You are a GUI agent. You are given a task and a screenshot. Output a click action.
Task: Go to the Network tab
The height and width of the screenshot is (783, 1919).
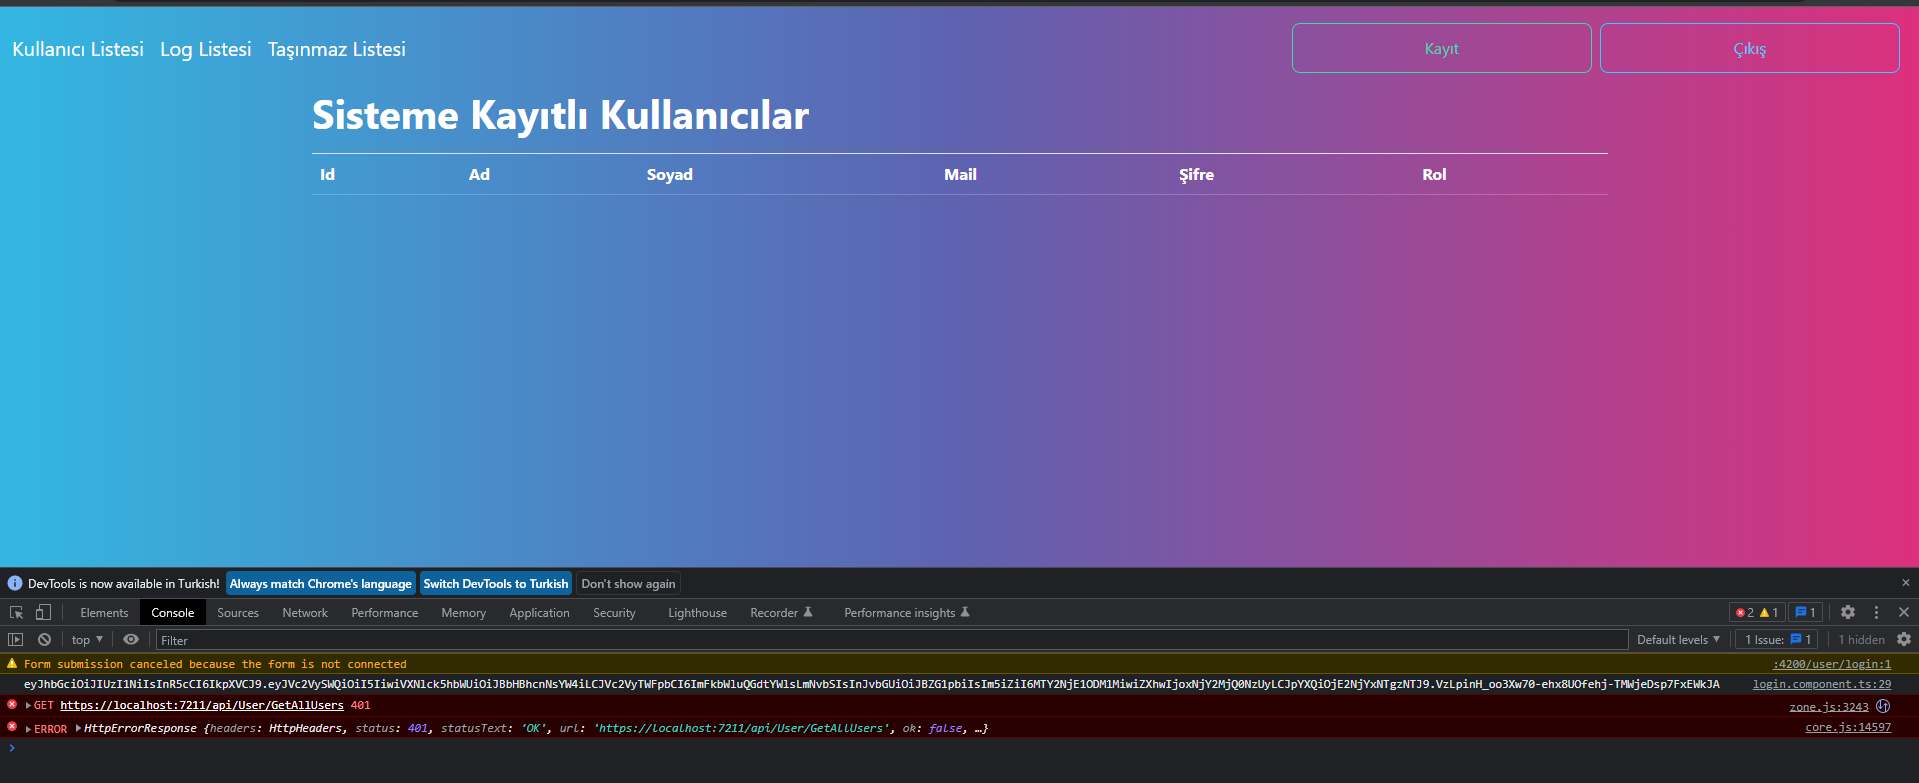pyautogui.click(x=305, y=612)
